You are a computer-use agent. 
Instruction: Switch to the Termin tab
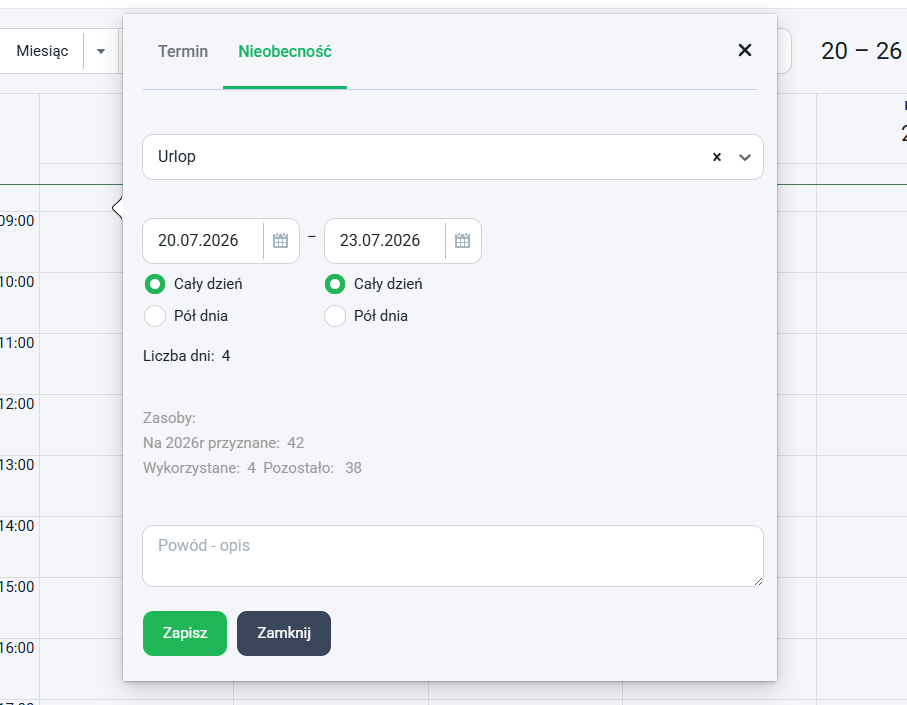[x=183, y=51]
